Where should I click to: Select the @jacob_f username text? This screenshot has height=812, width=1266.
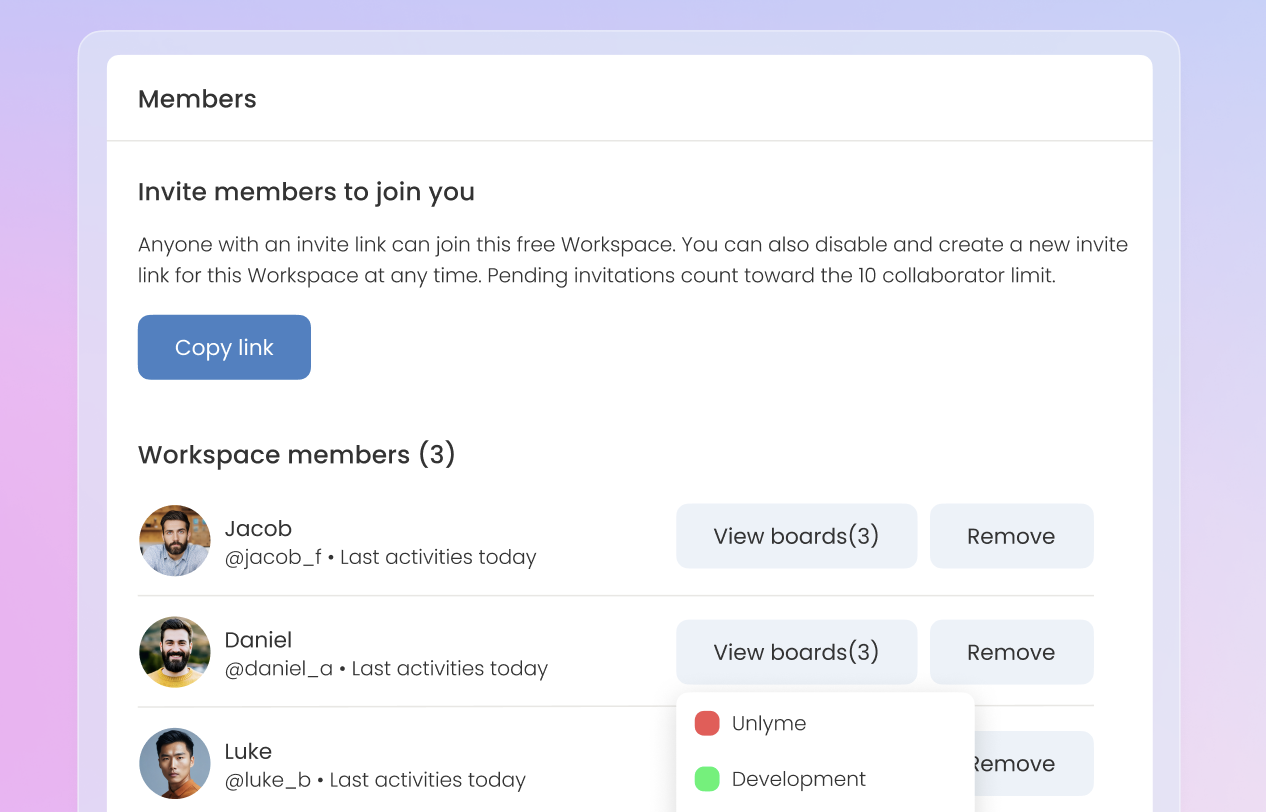273,557
